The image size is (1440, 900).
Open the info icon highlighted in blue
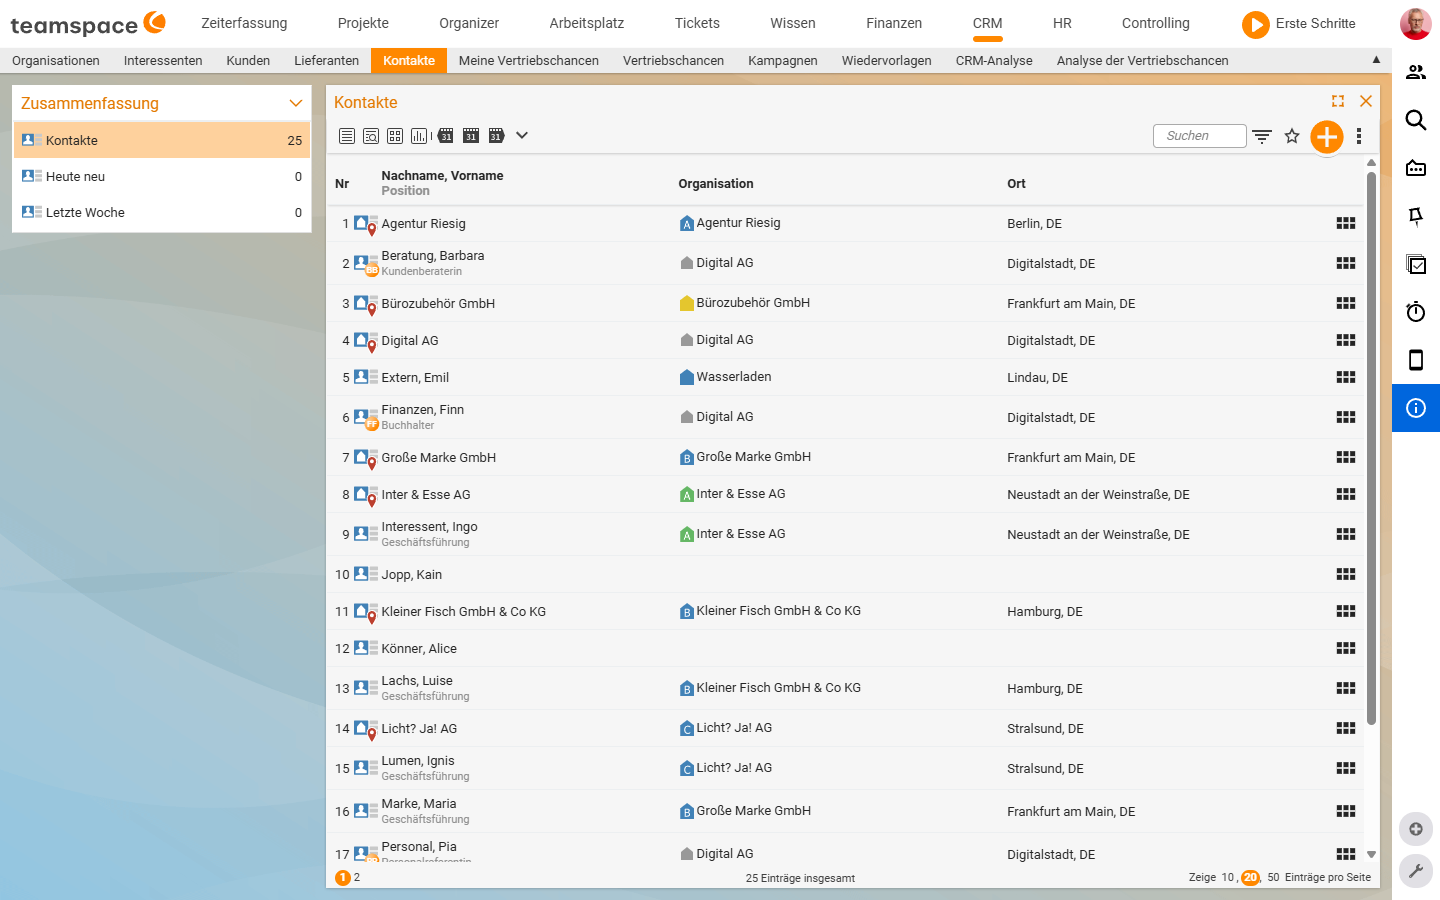coord(1416,408)
